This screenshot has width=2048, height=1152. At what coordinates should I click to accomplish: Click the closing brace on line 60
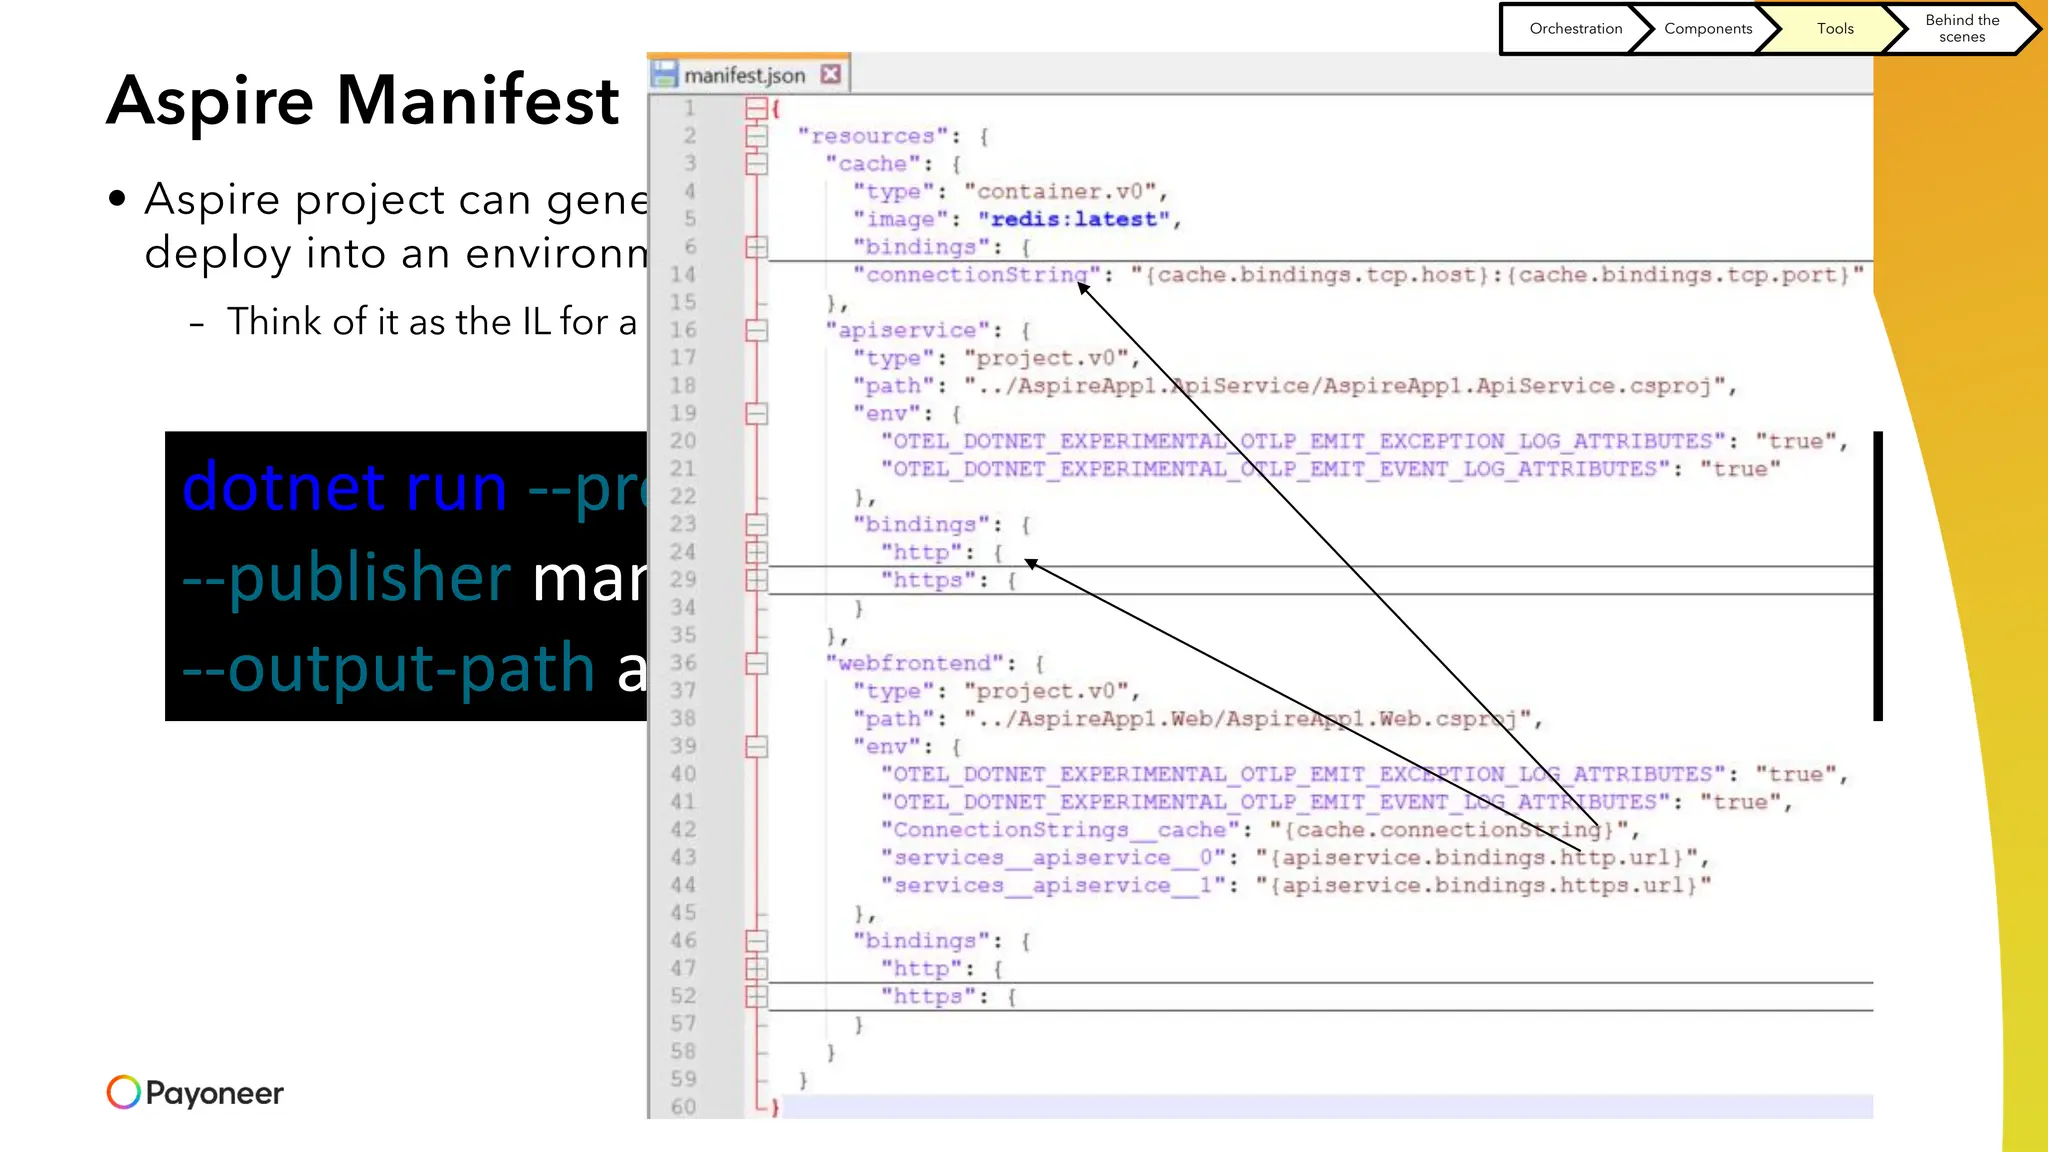click(x=775, y=1107)
